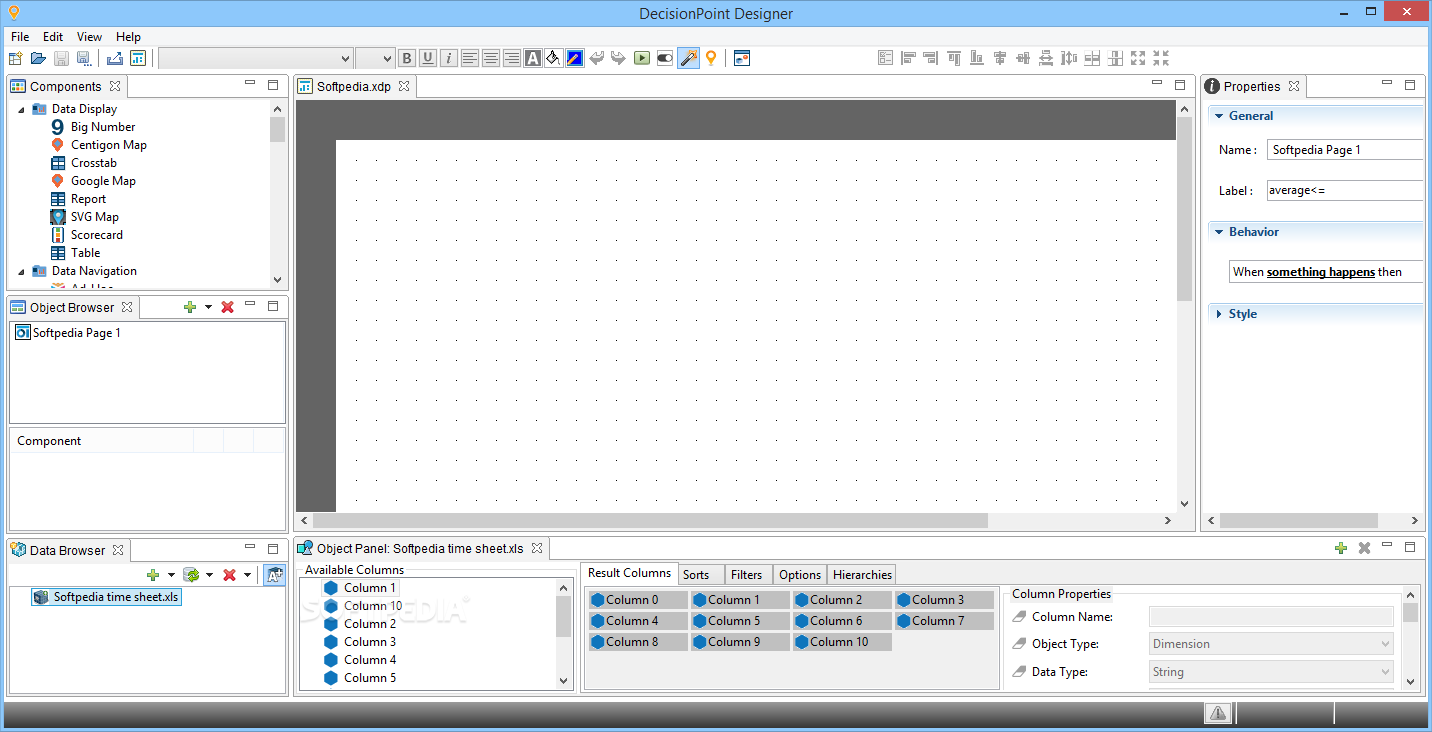Toggle Underline formatting

tap(428, 58)
